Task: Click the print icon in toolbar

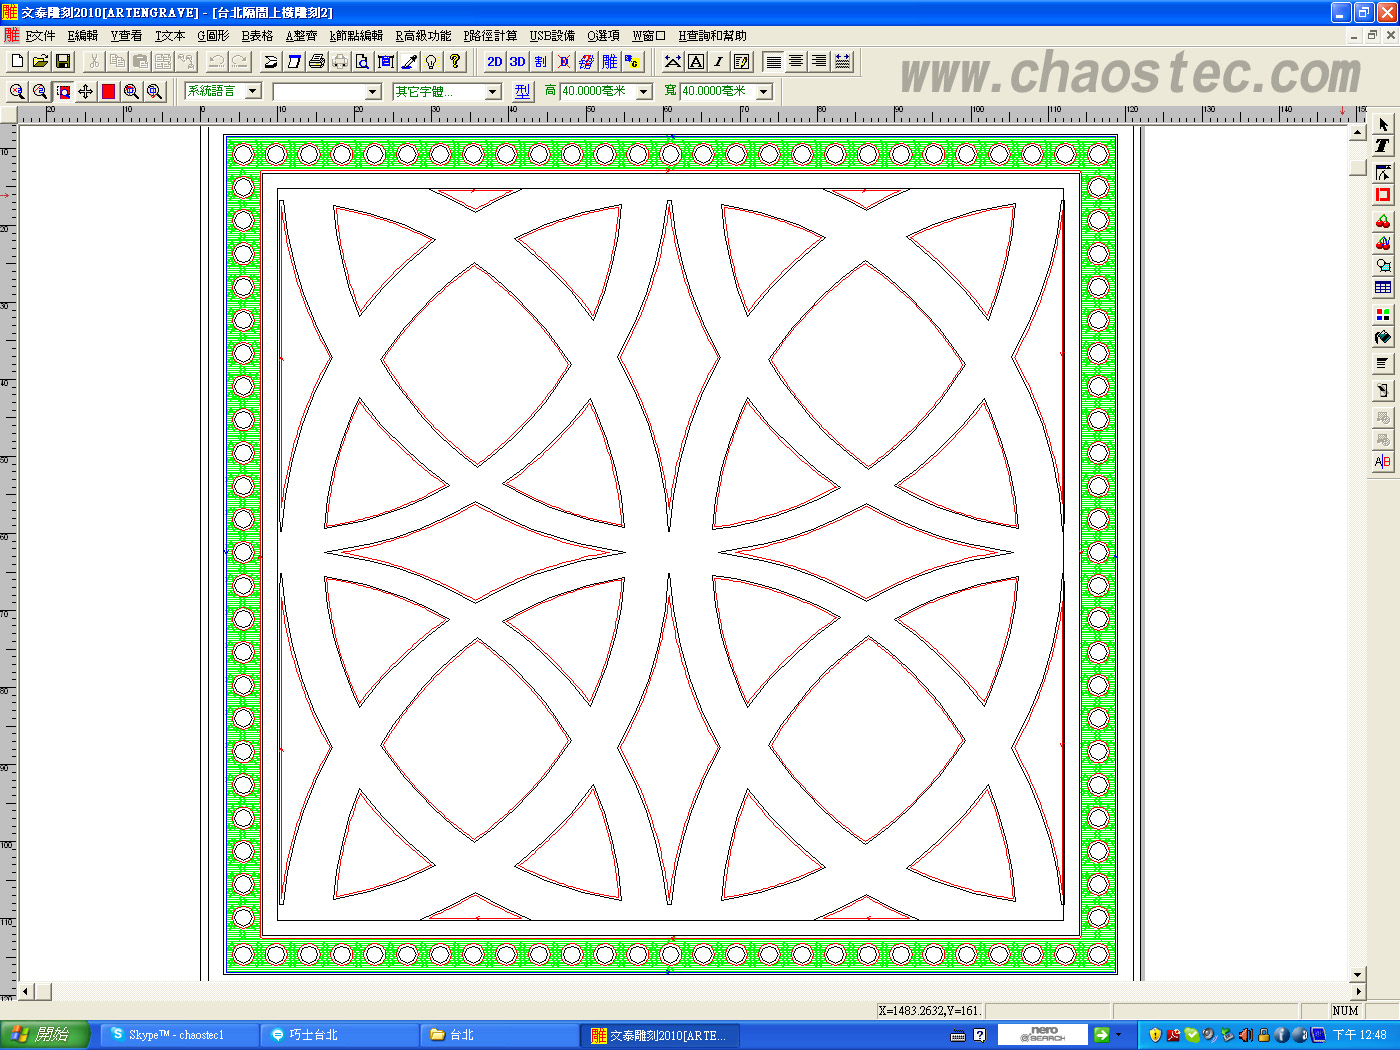Action: pos(317,62)
